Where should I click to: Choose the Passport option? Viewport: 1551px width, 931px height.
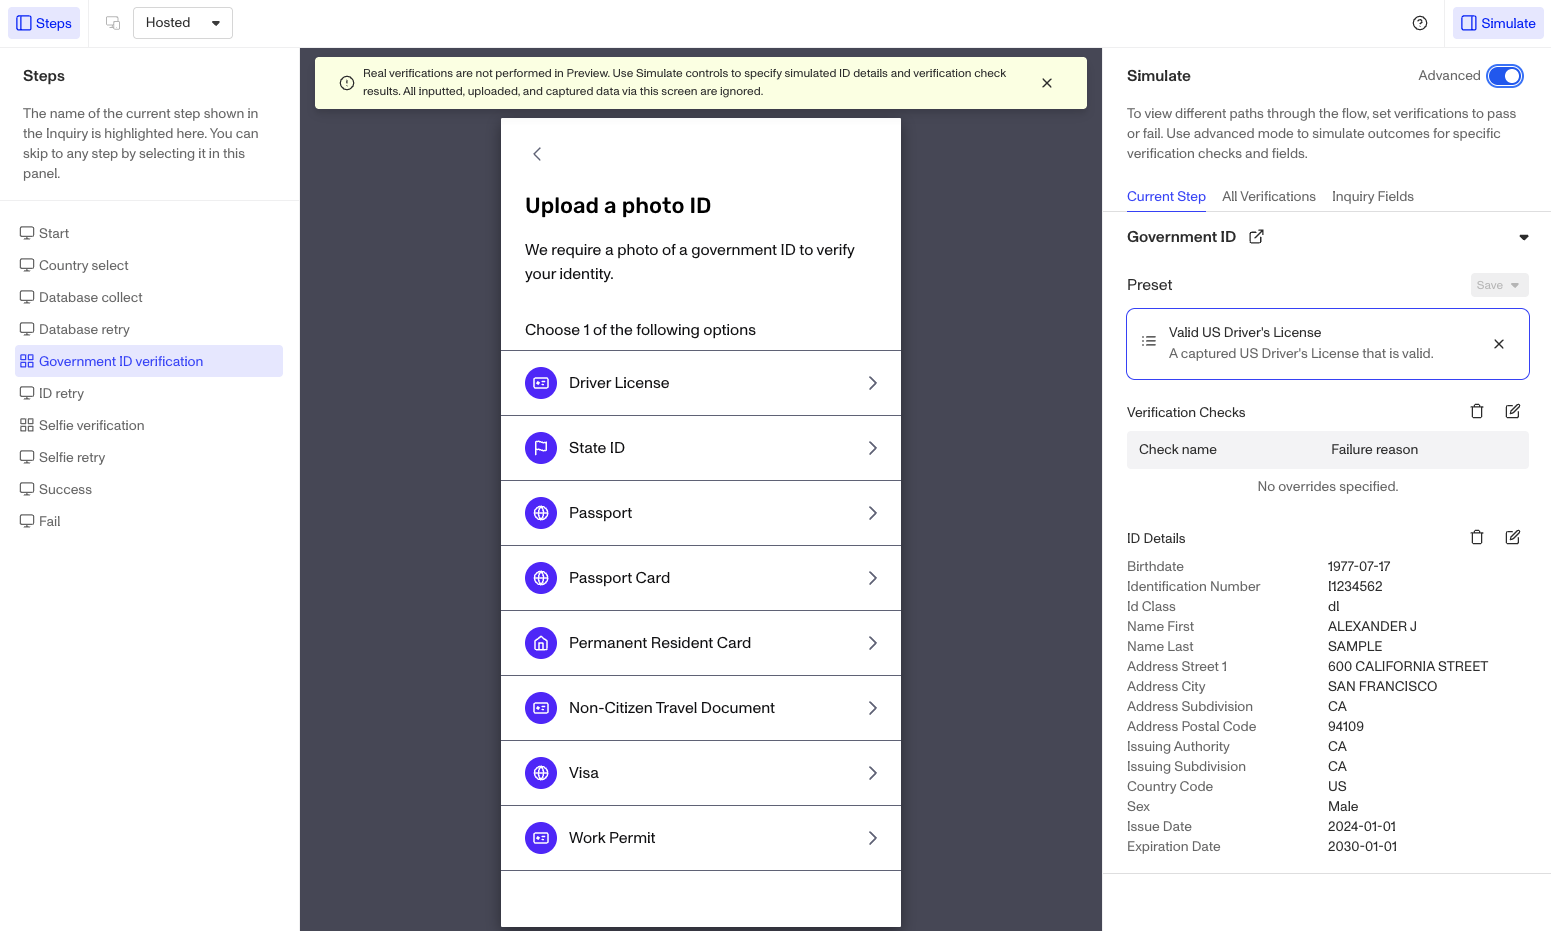pos(701,513)
